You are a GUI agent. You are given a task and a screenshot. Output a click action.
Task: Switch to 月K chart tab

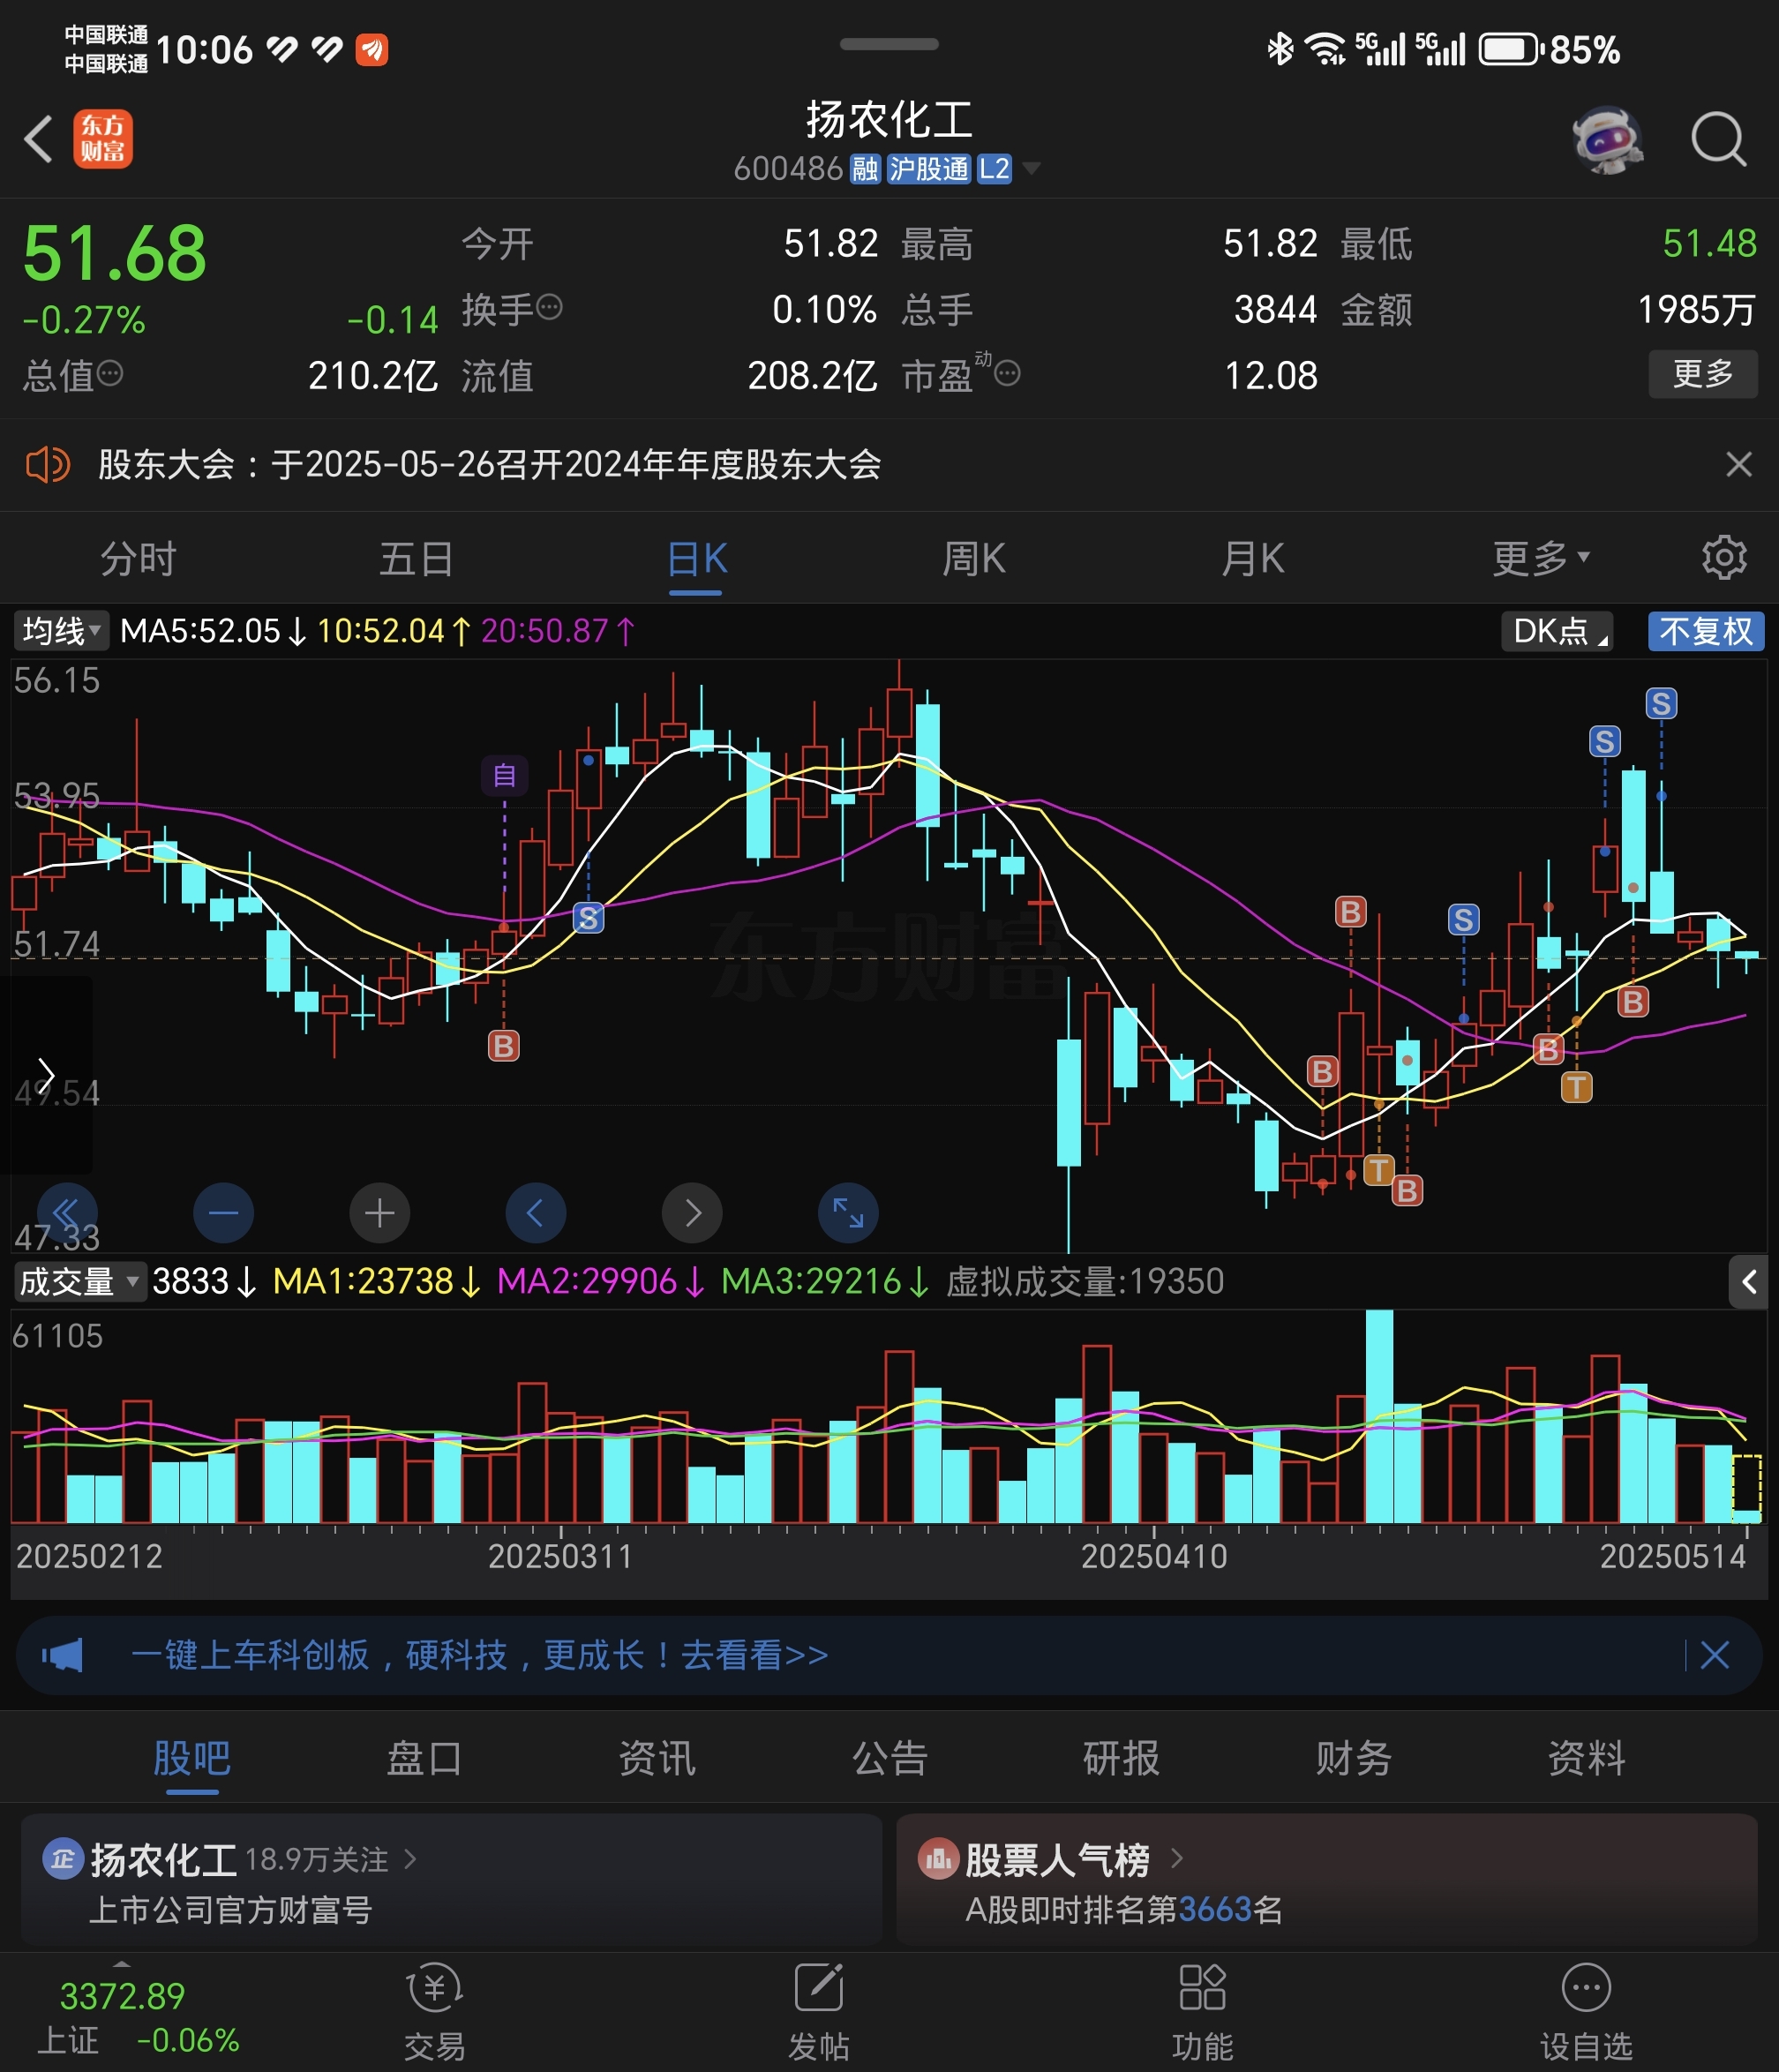coord(1252,558)
